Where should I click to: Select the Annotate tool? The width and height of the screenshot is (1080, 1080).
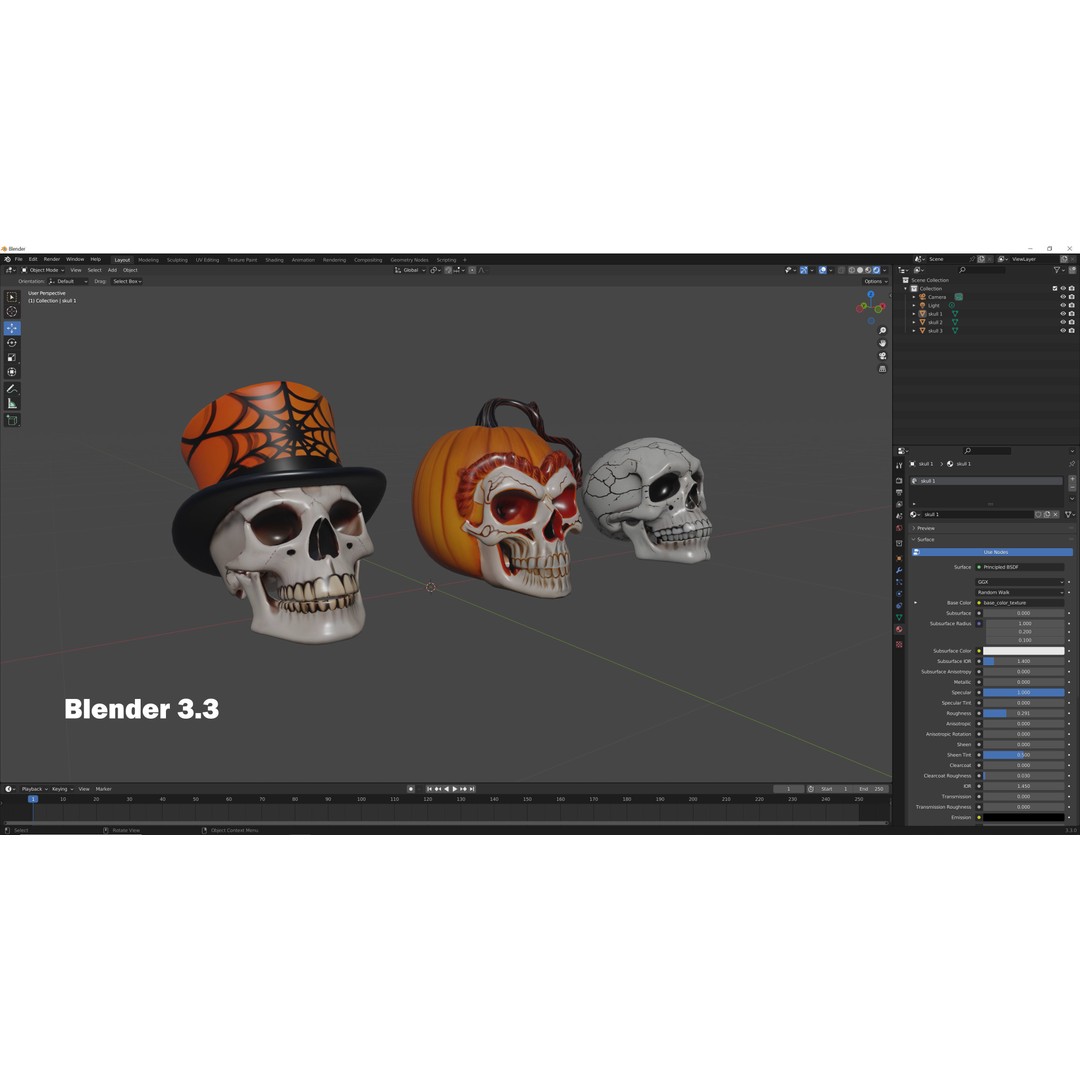[12, 388]
